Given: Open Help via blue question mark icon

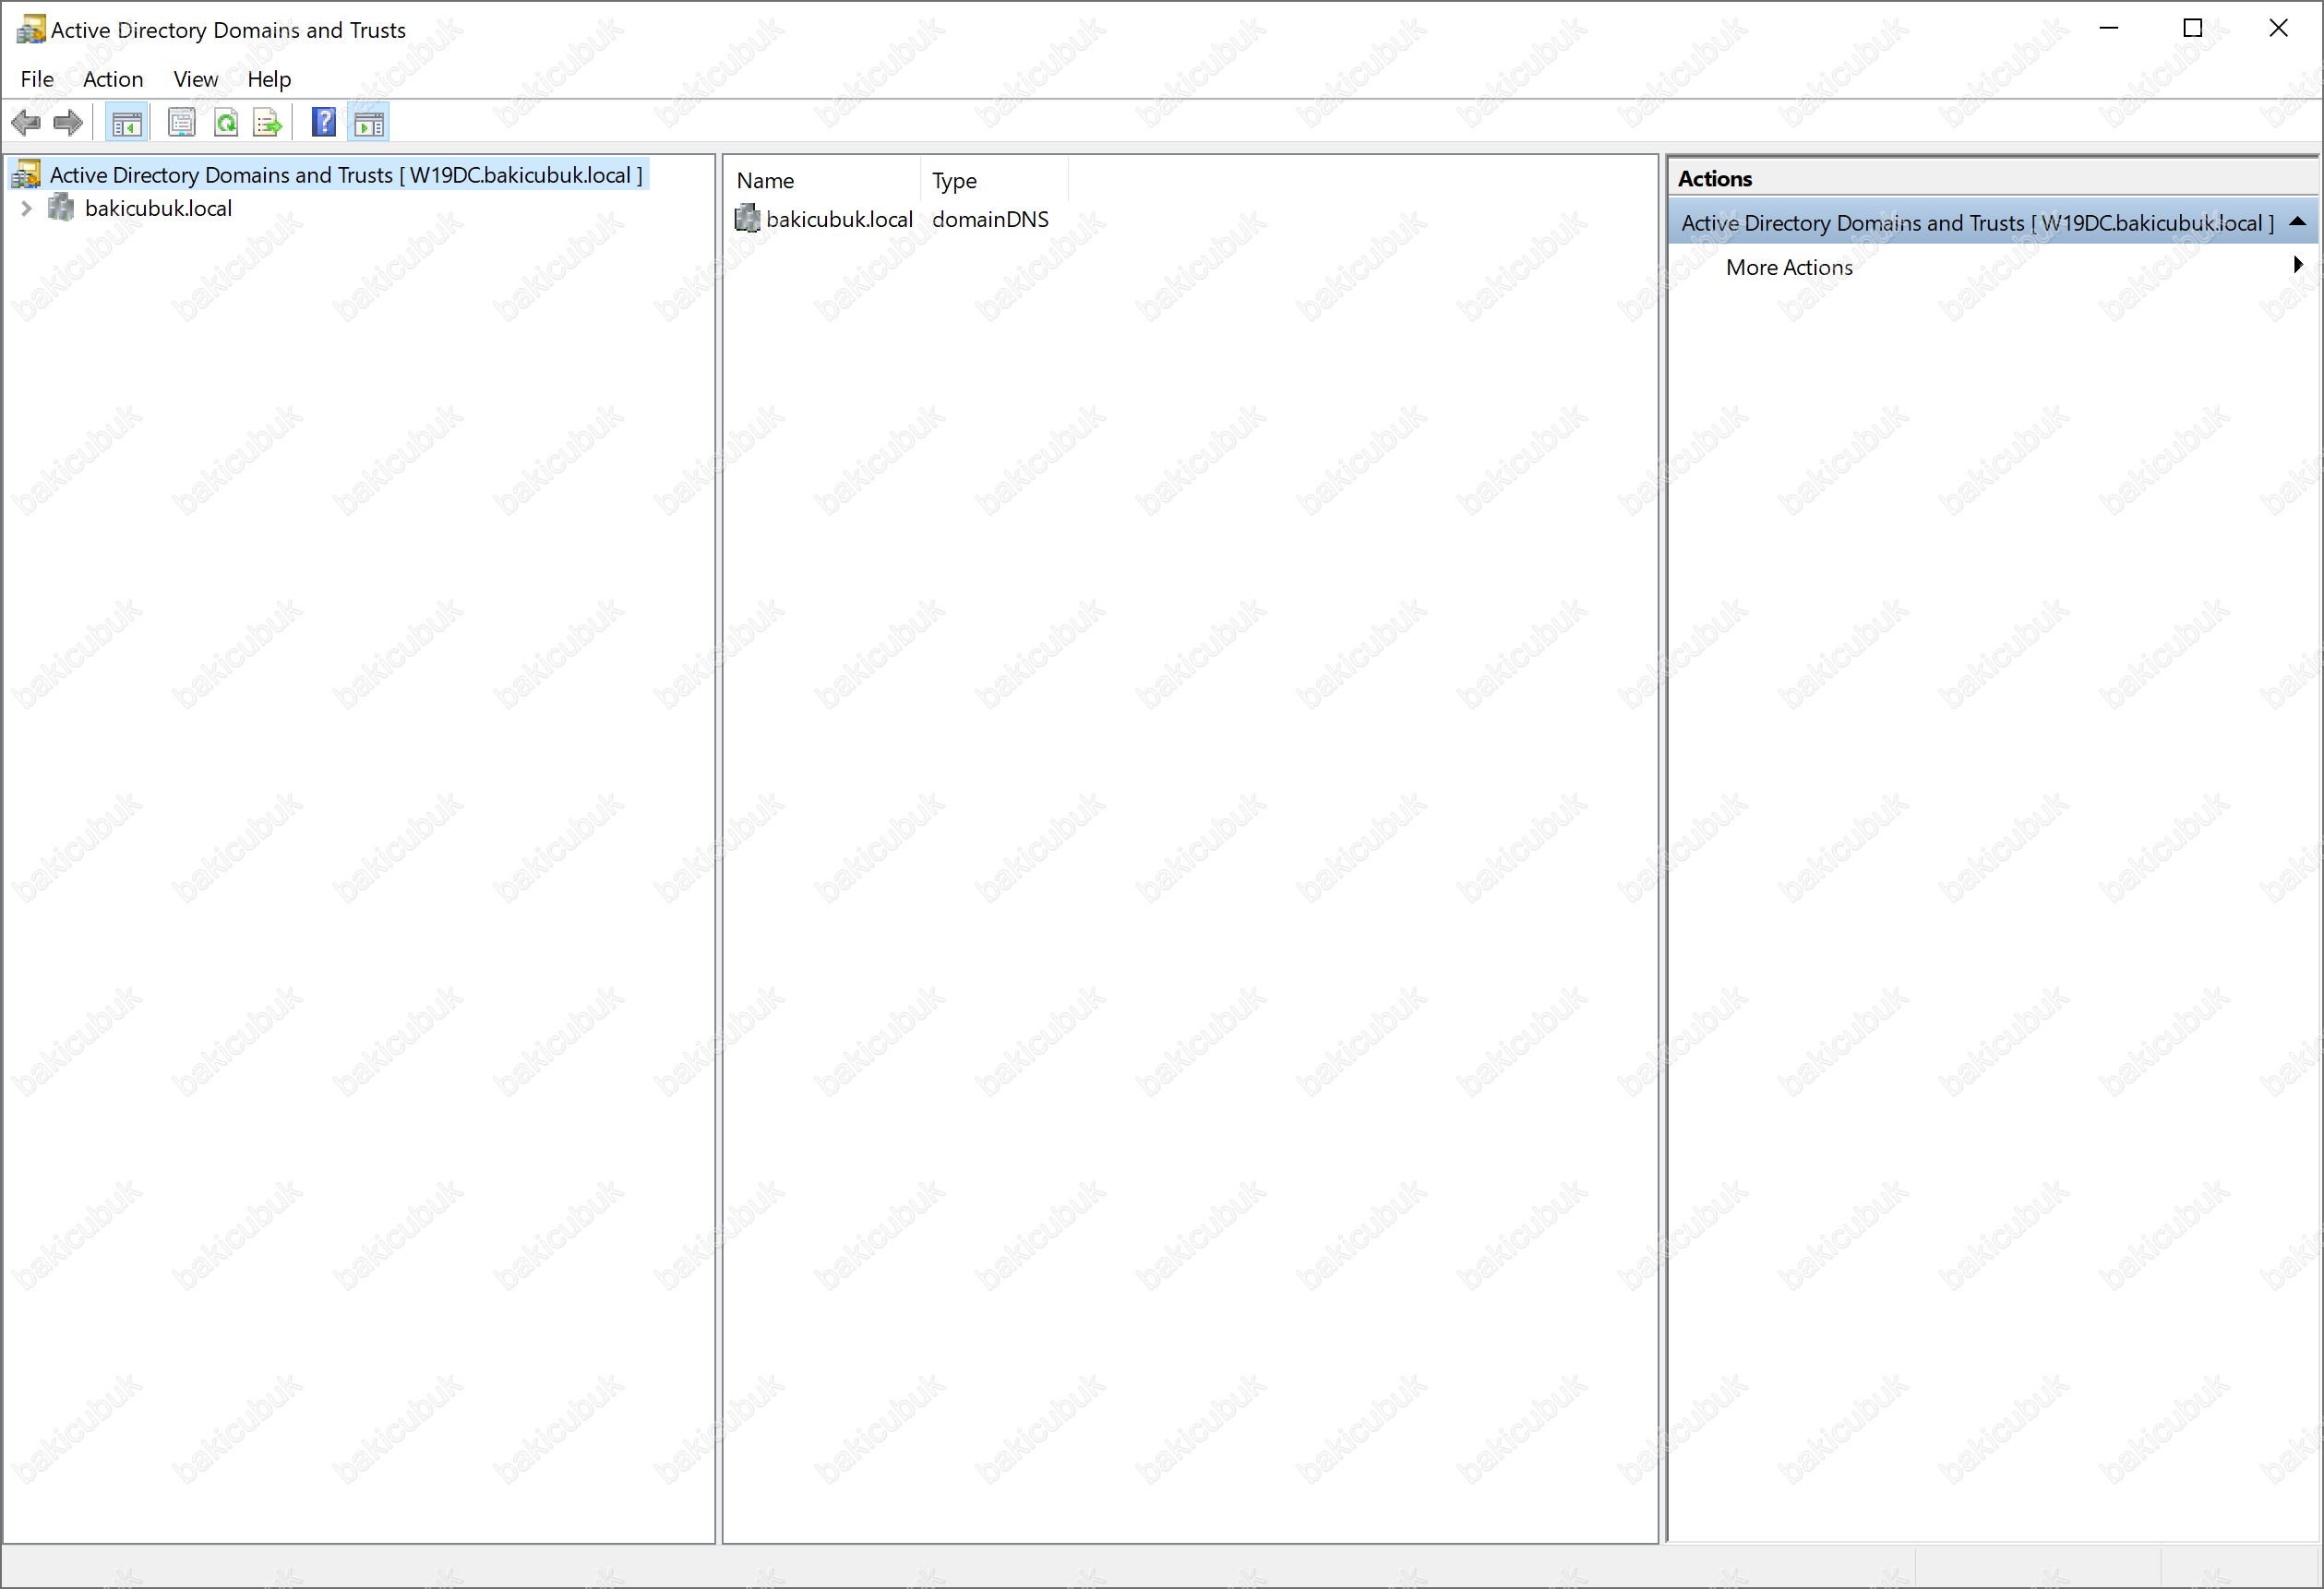Looking at the screenshot, I should [324, 123].
